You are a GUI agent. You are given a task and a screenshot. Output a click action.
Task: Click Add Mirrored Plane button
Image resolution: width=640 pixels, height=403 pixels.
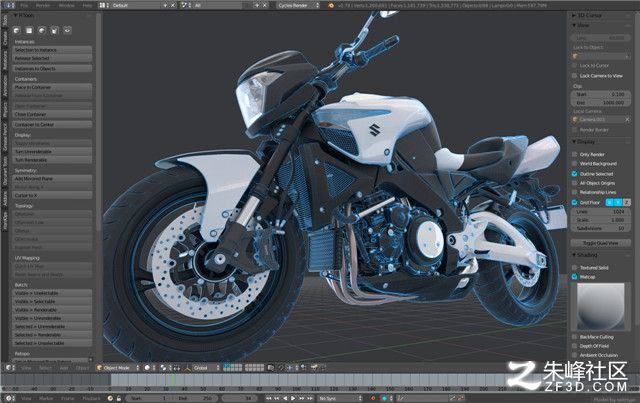click(52, 179)
